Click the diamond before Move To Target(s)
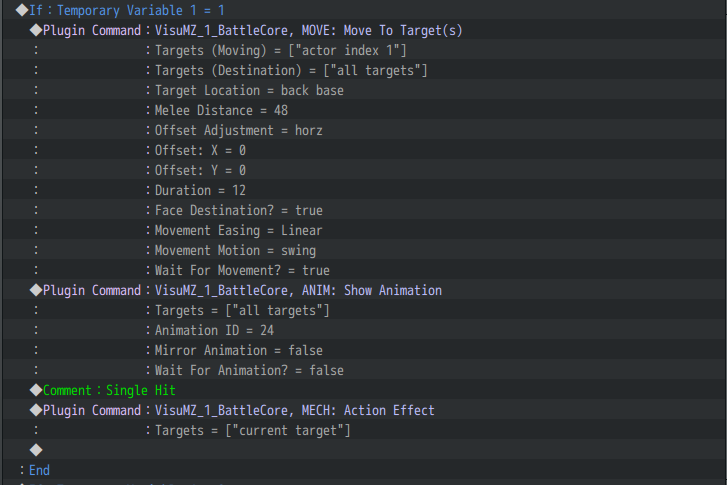Screen dimensions: 727x485 click(36, 30)
